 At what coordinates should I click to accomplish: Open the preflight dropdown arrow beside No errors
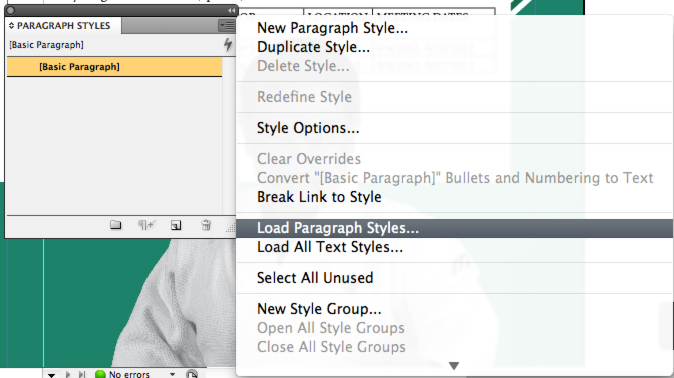click(172, 374)
